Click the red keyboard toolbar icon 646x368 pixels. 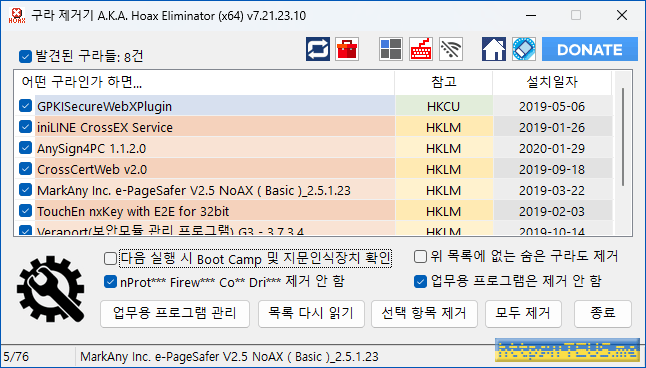tap(421, 49)
